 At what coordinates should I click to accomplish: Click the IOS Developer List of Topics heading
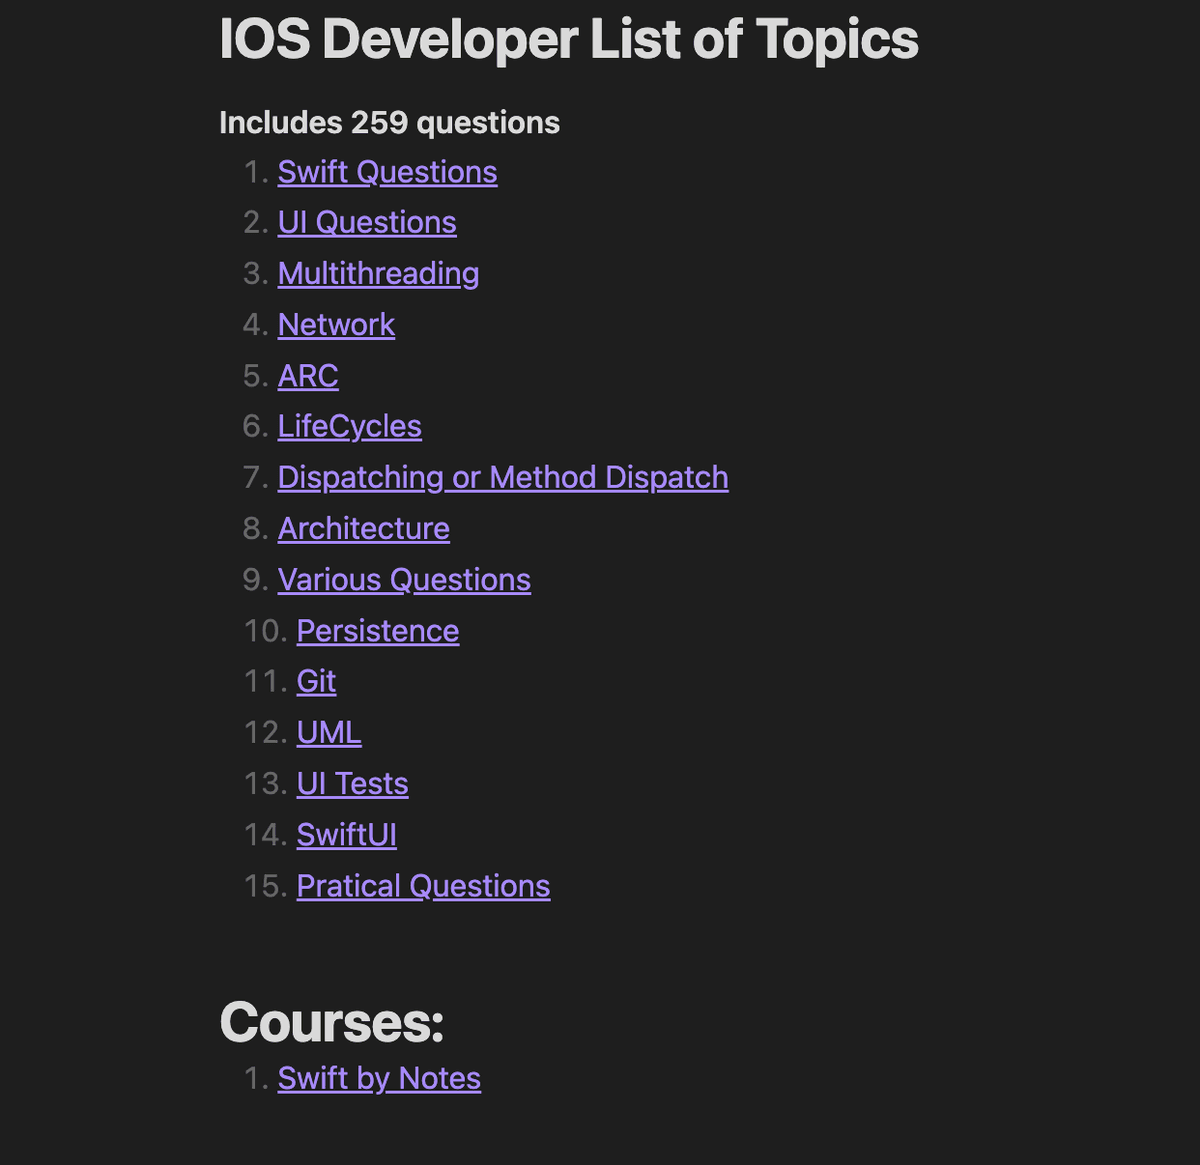point(568,40)
